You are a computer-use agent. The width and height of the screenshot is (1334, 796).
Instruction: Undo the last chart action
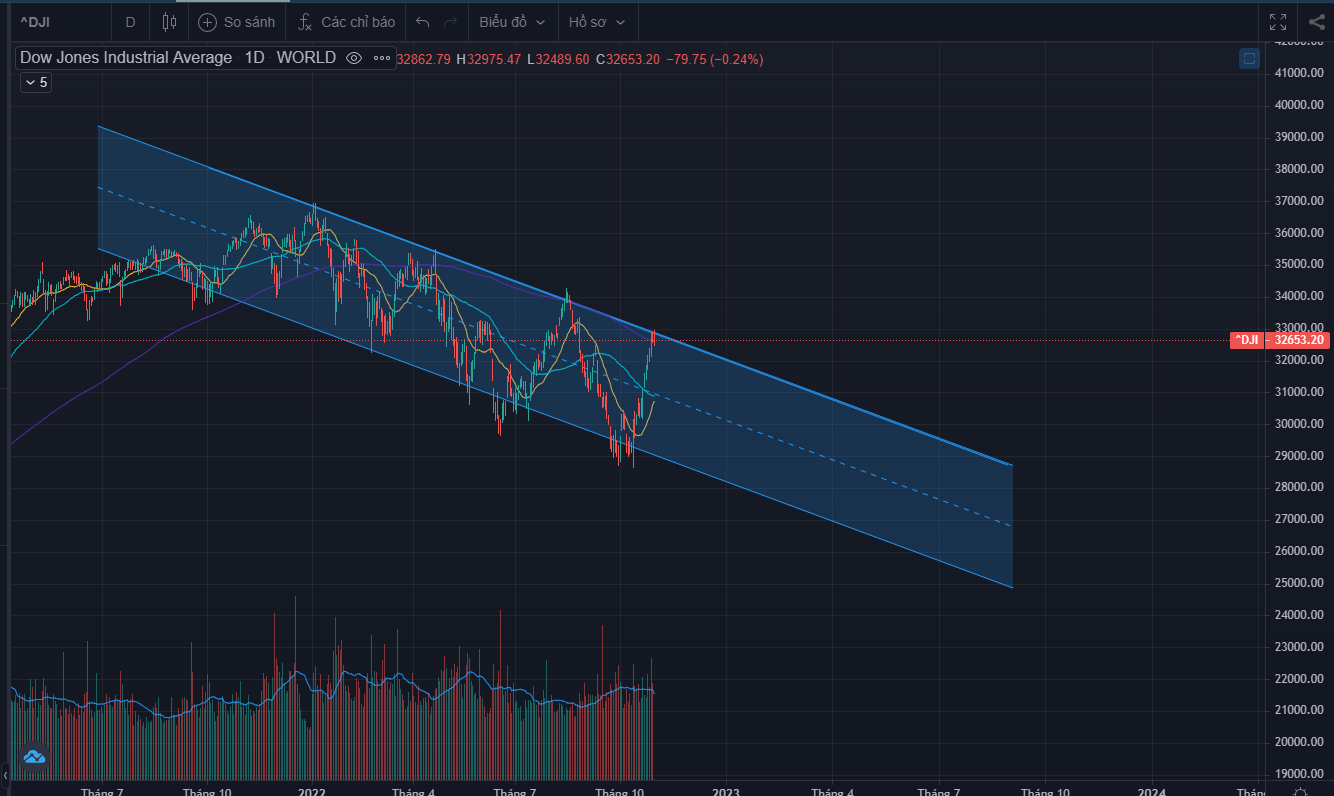click(x=422, y=21)
